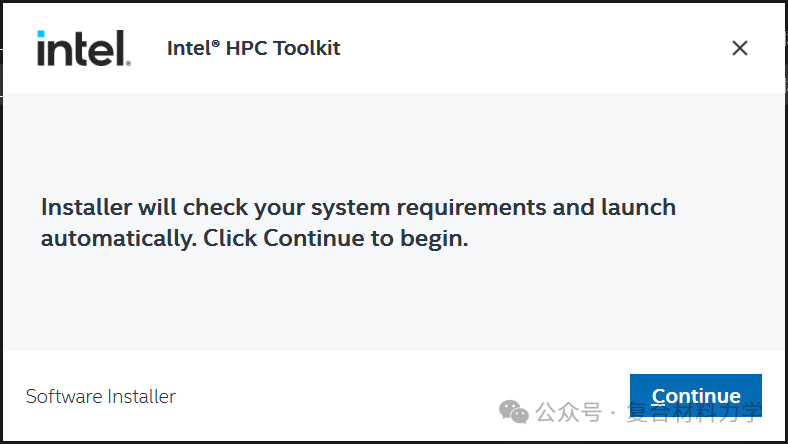The image size is (788, 444).
Task: Click the phrase system requirements in the message
Action: tap(428, 209)
